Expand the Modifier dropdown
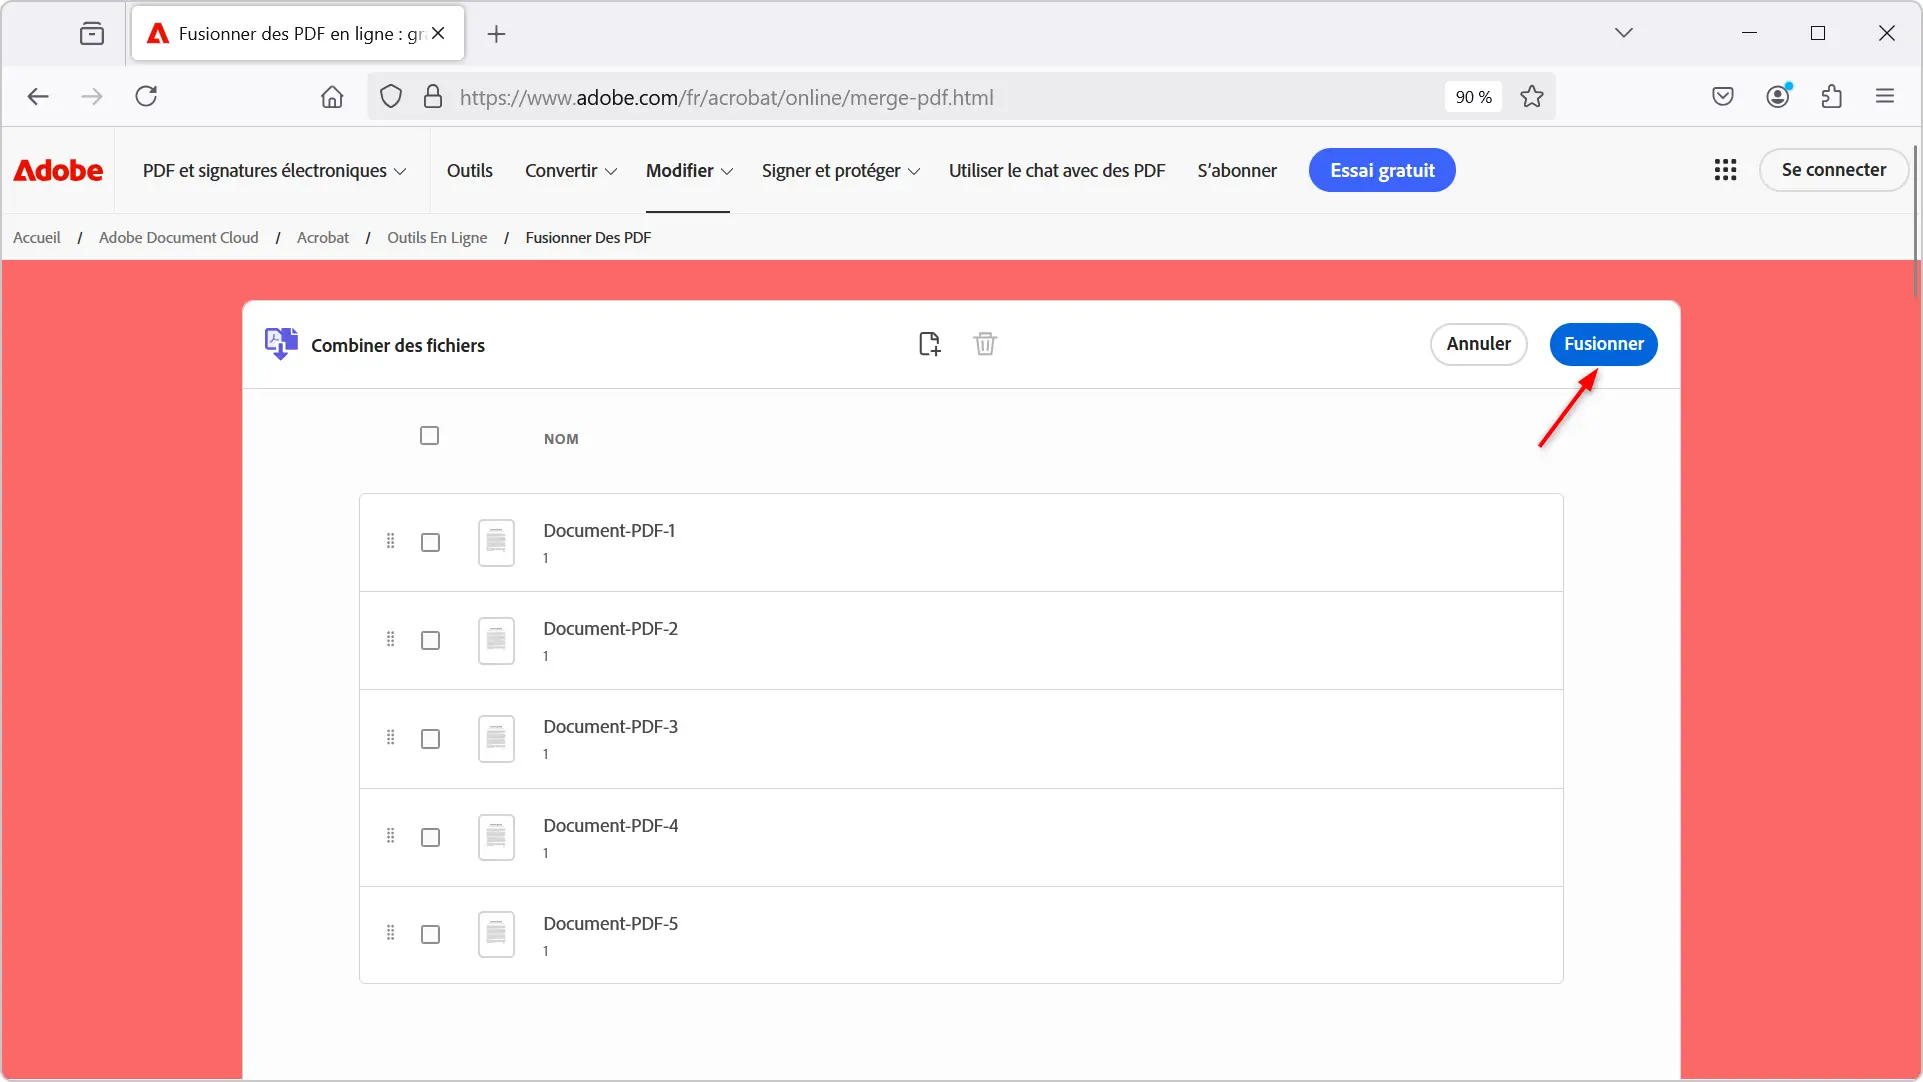The height and width of the screenshot is (1082, 1923). (689, 171)
